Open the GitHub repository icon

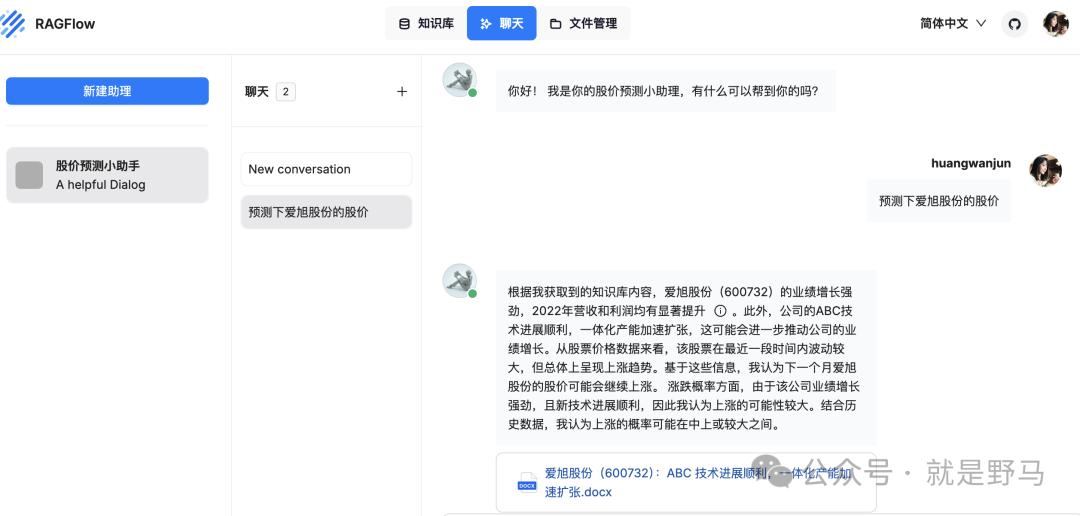click(x=1015, y=23)
